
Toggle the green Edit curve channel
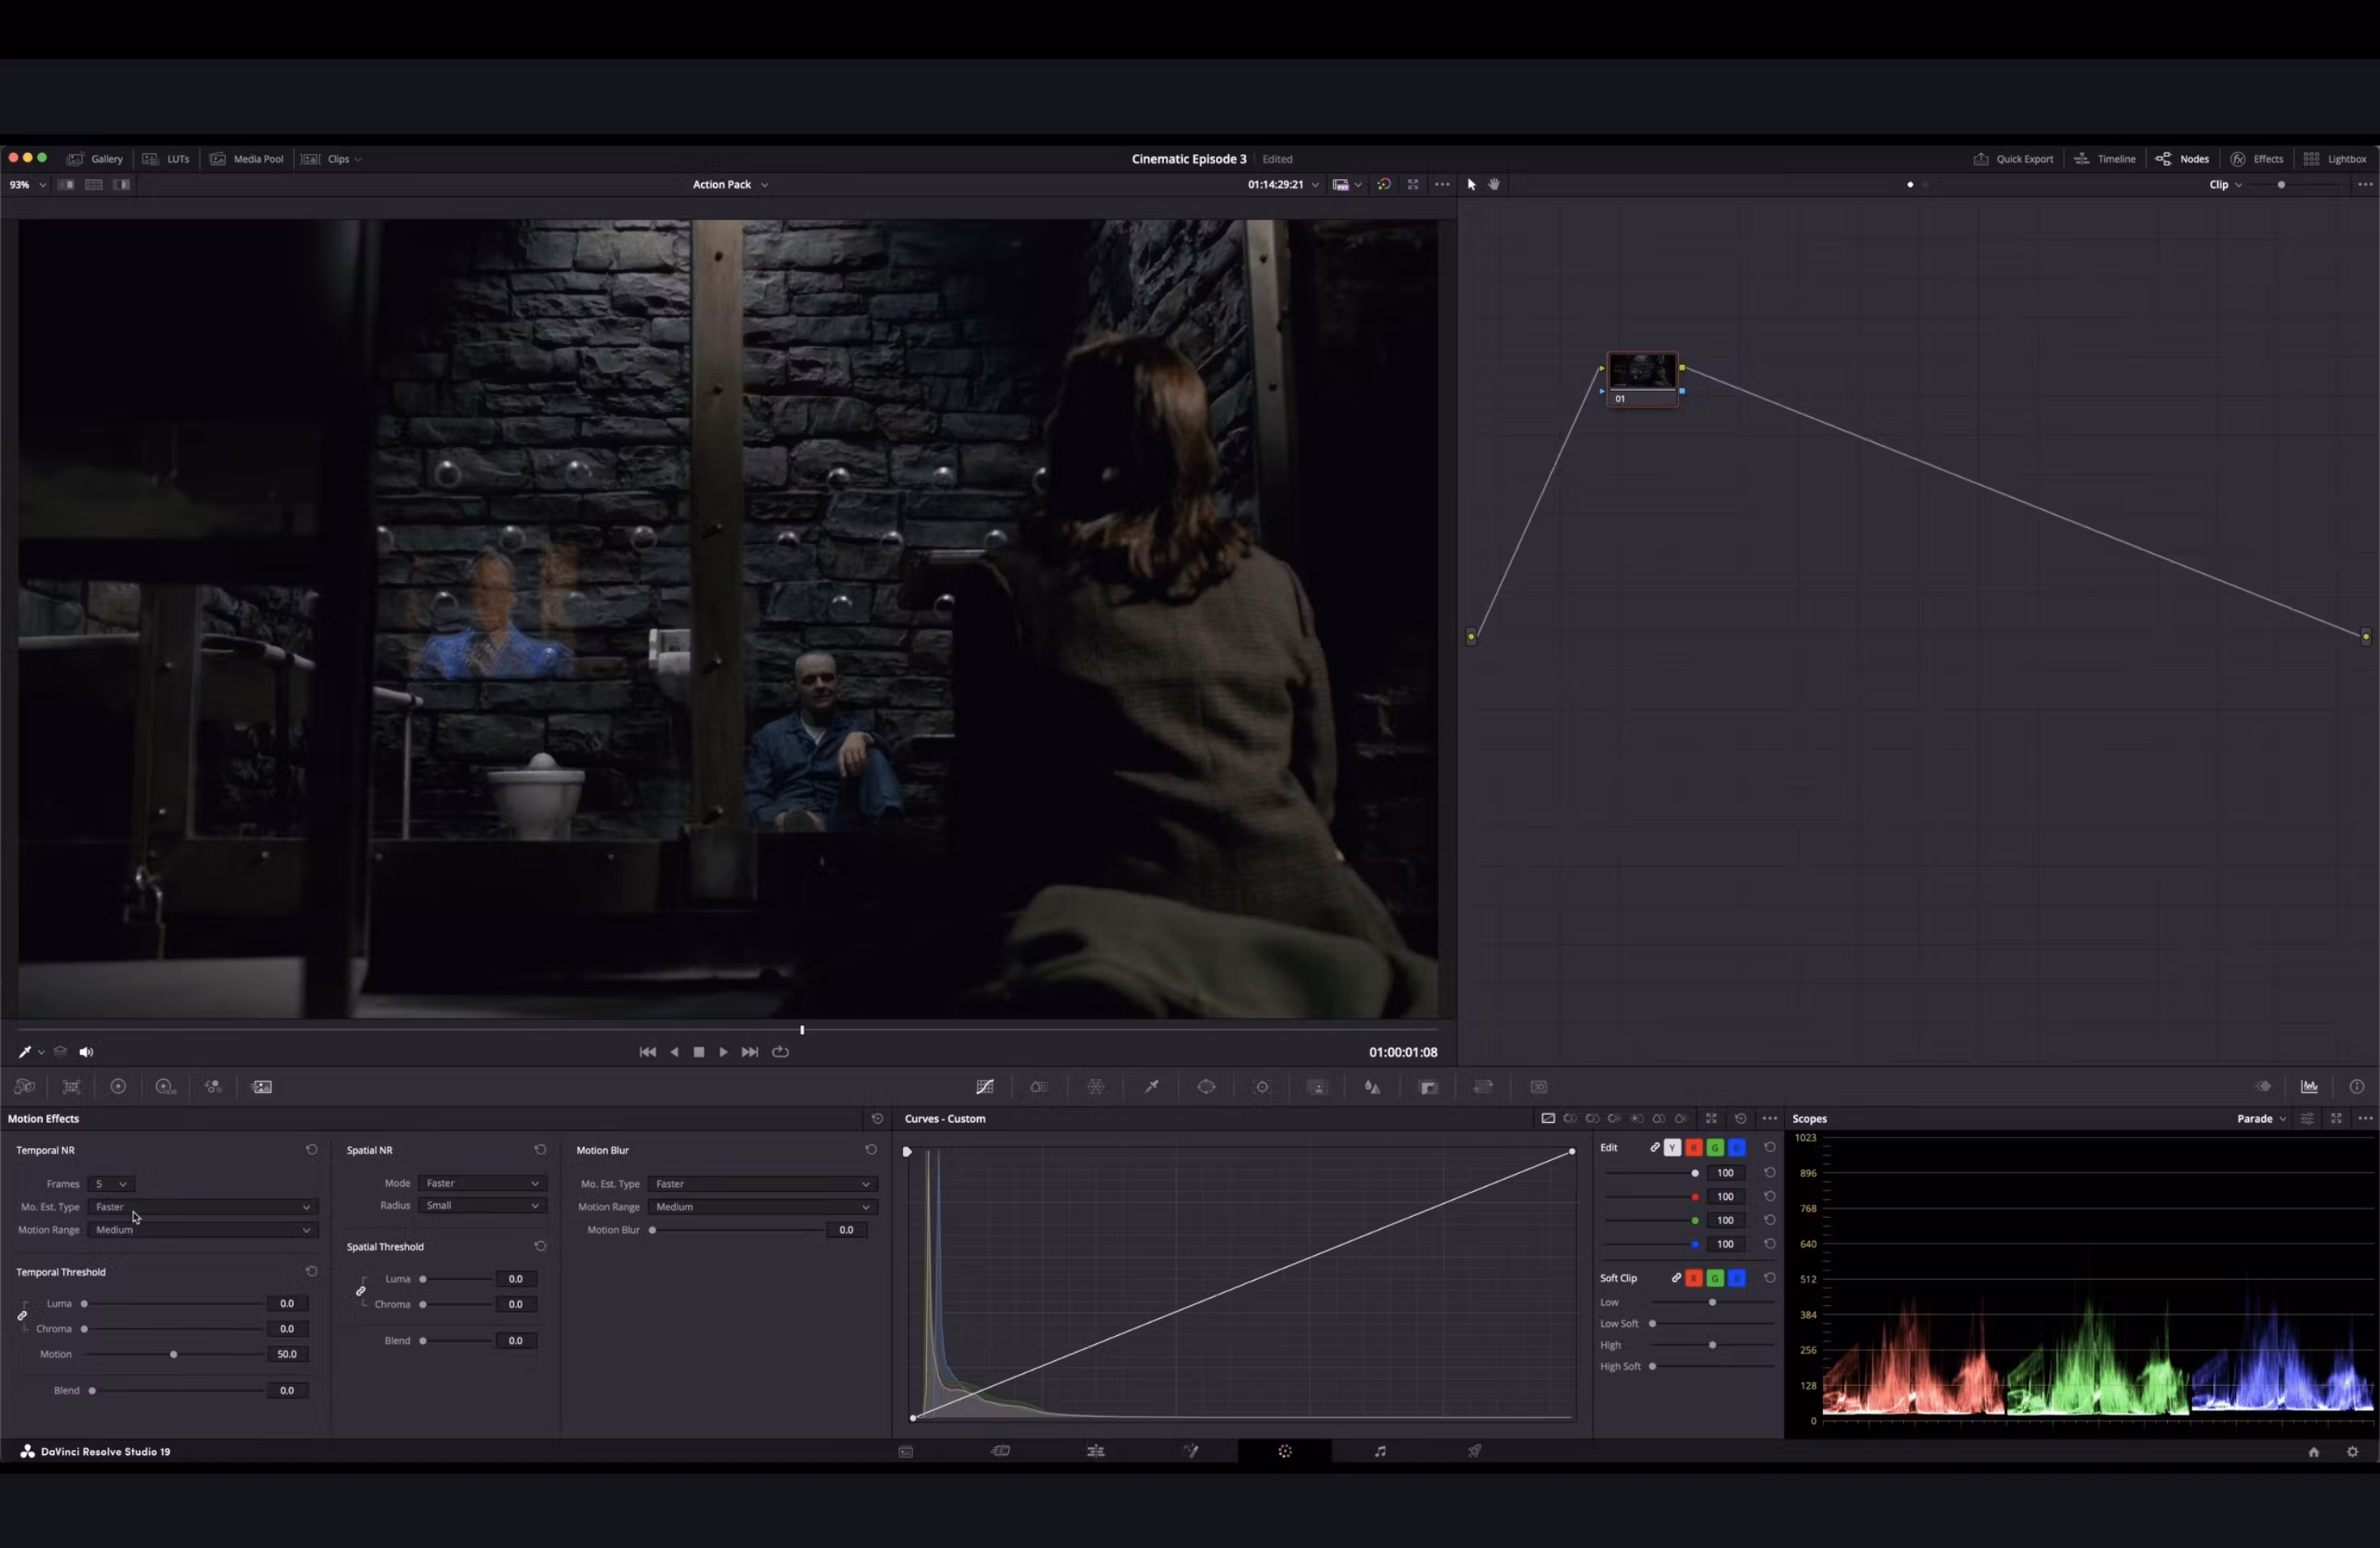tap(1715, 1148)
